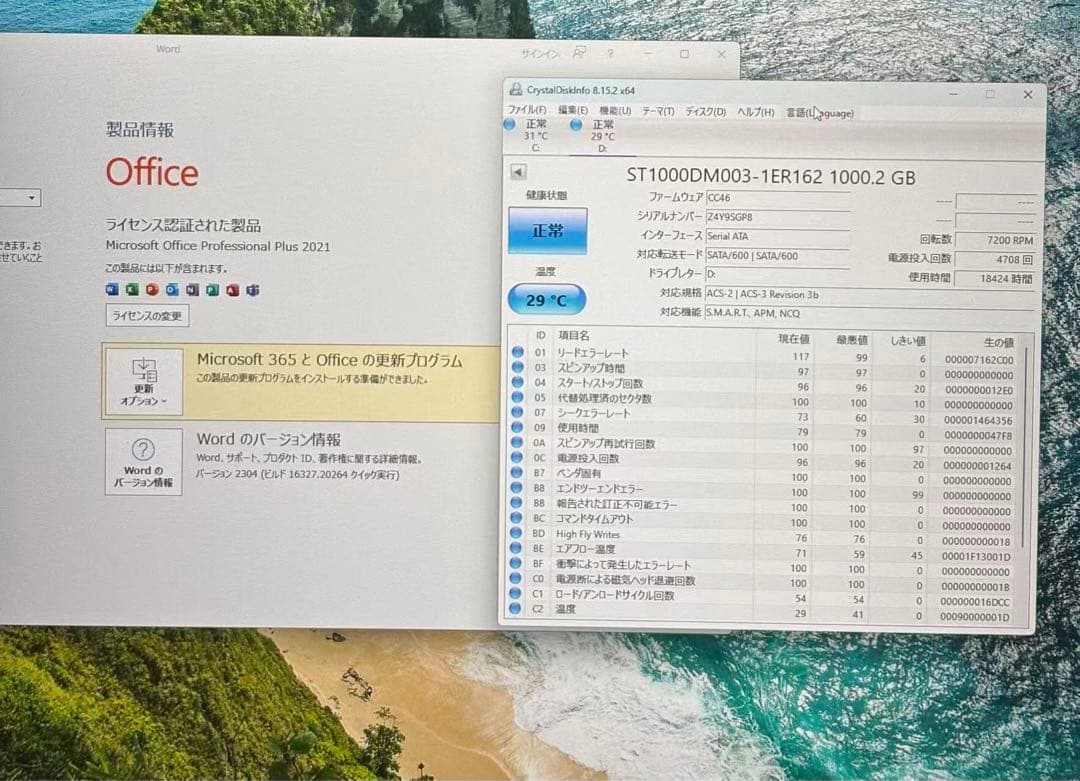Viewport: 1080px width, 781px height.
Task: Open the 更新オプション dropdown
Action: coord(144,381)
